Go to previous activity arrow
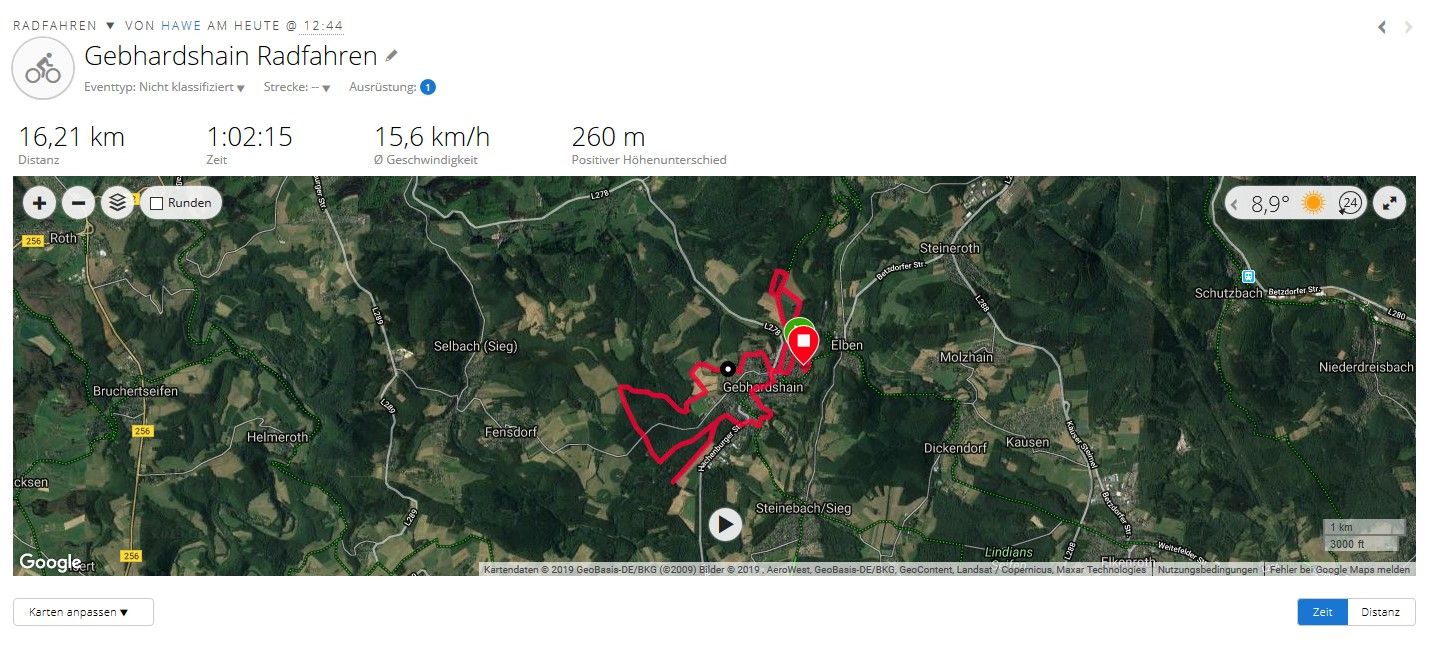Image resolution: width=1436 pixels, height=648 pixels. [x=1382, y=27]
